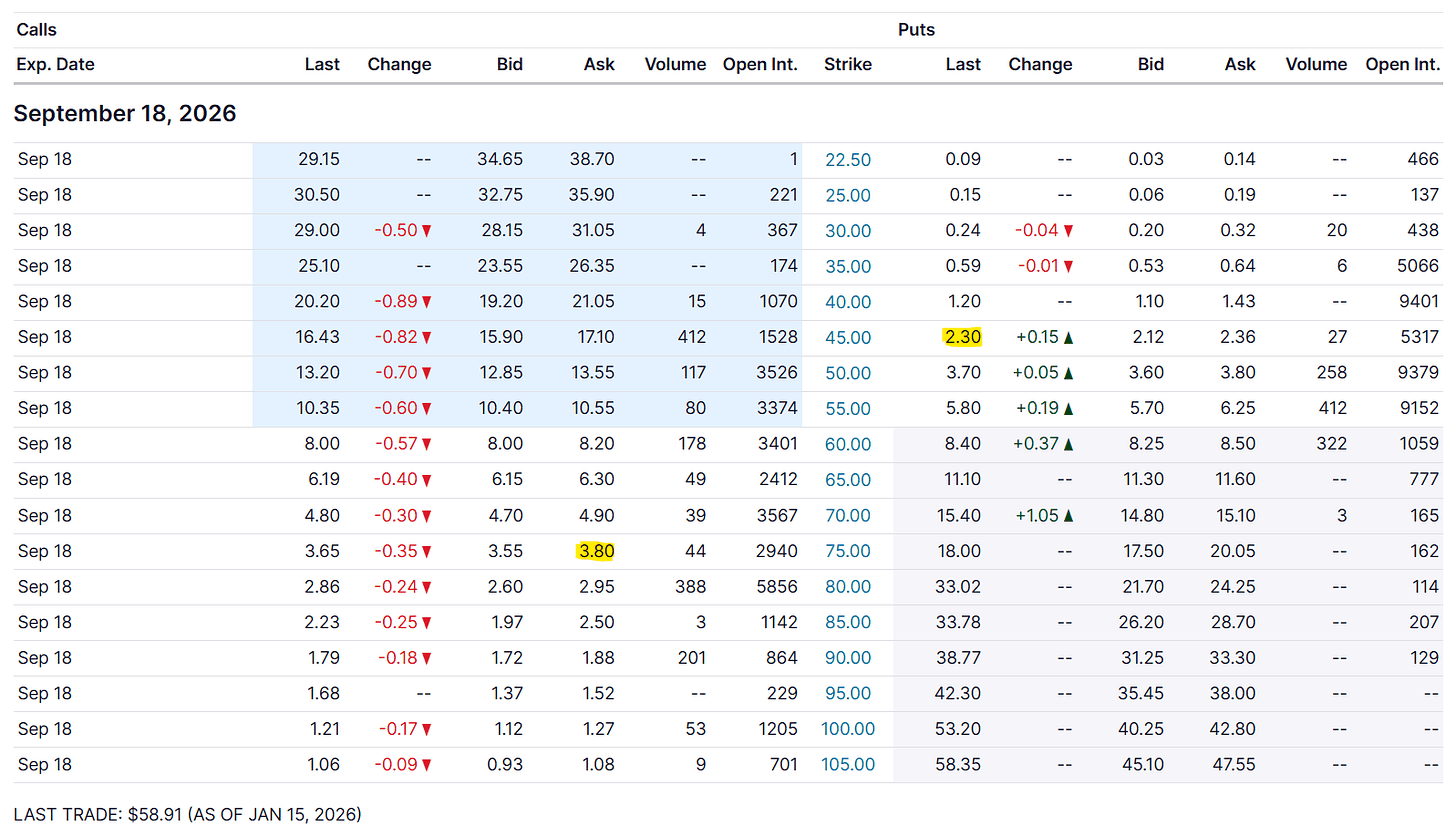Click put last price 58.35

tap(960, 765)
